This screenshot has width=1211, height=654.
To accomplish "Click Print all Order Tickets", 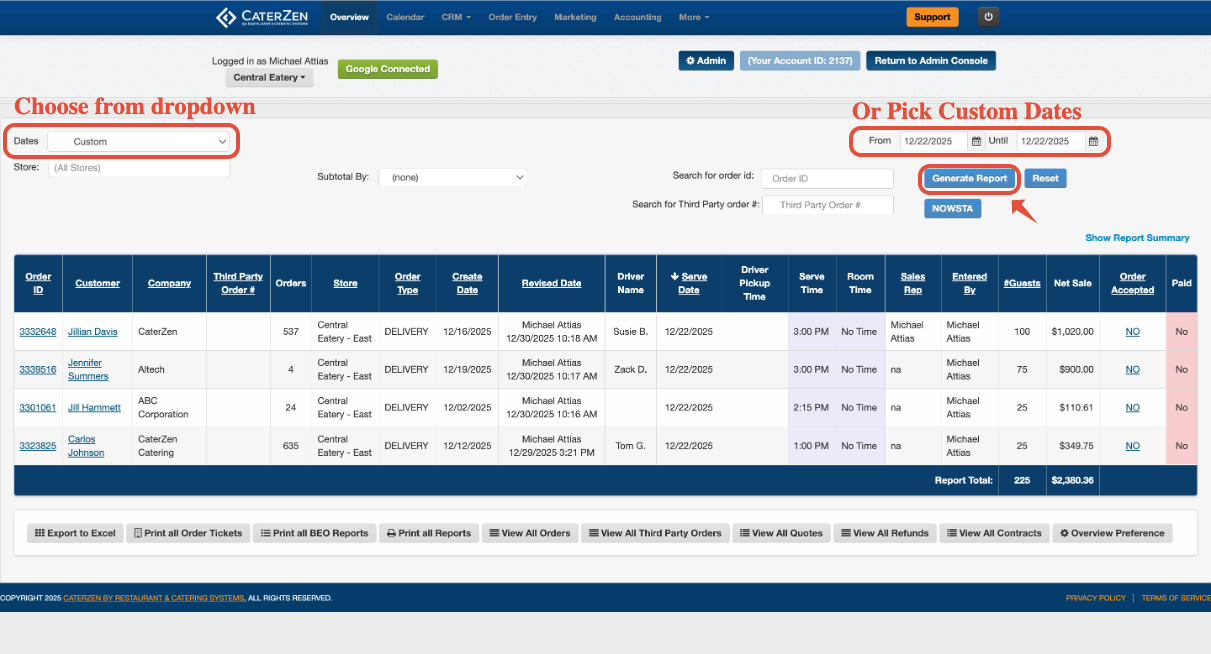I will tap(188, 533).
